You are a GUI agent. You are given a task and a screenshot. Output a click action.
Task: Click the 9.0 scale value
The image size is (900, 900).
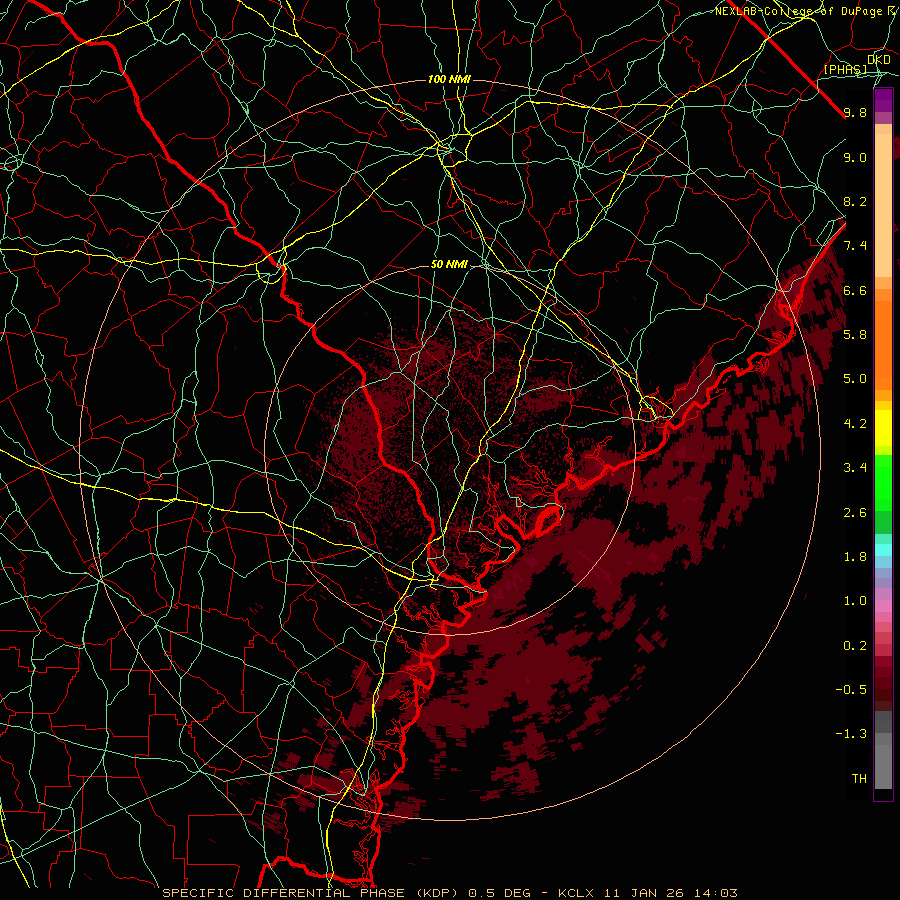click(855, 157)
